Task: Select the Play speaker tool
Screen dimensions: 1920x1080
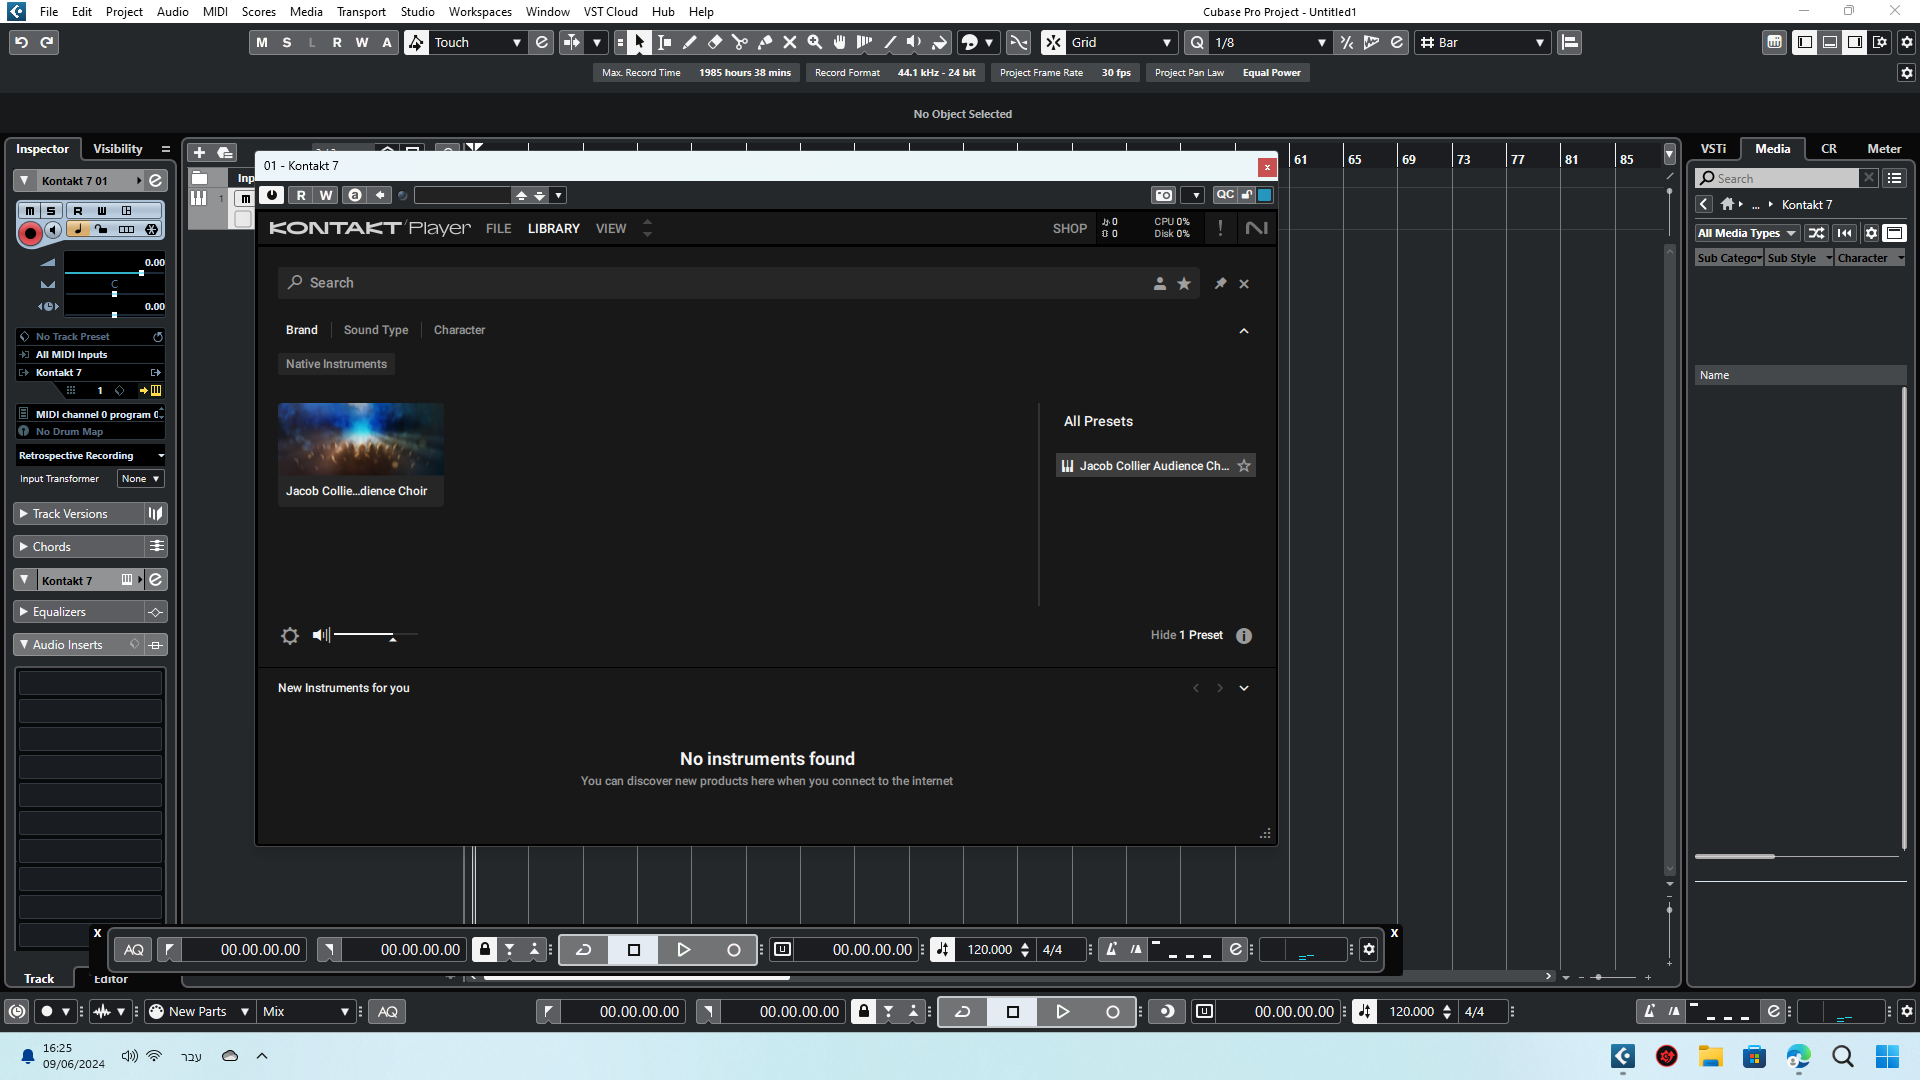Action: [x=914, y=42]
